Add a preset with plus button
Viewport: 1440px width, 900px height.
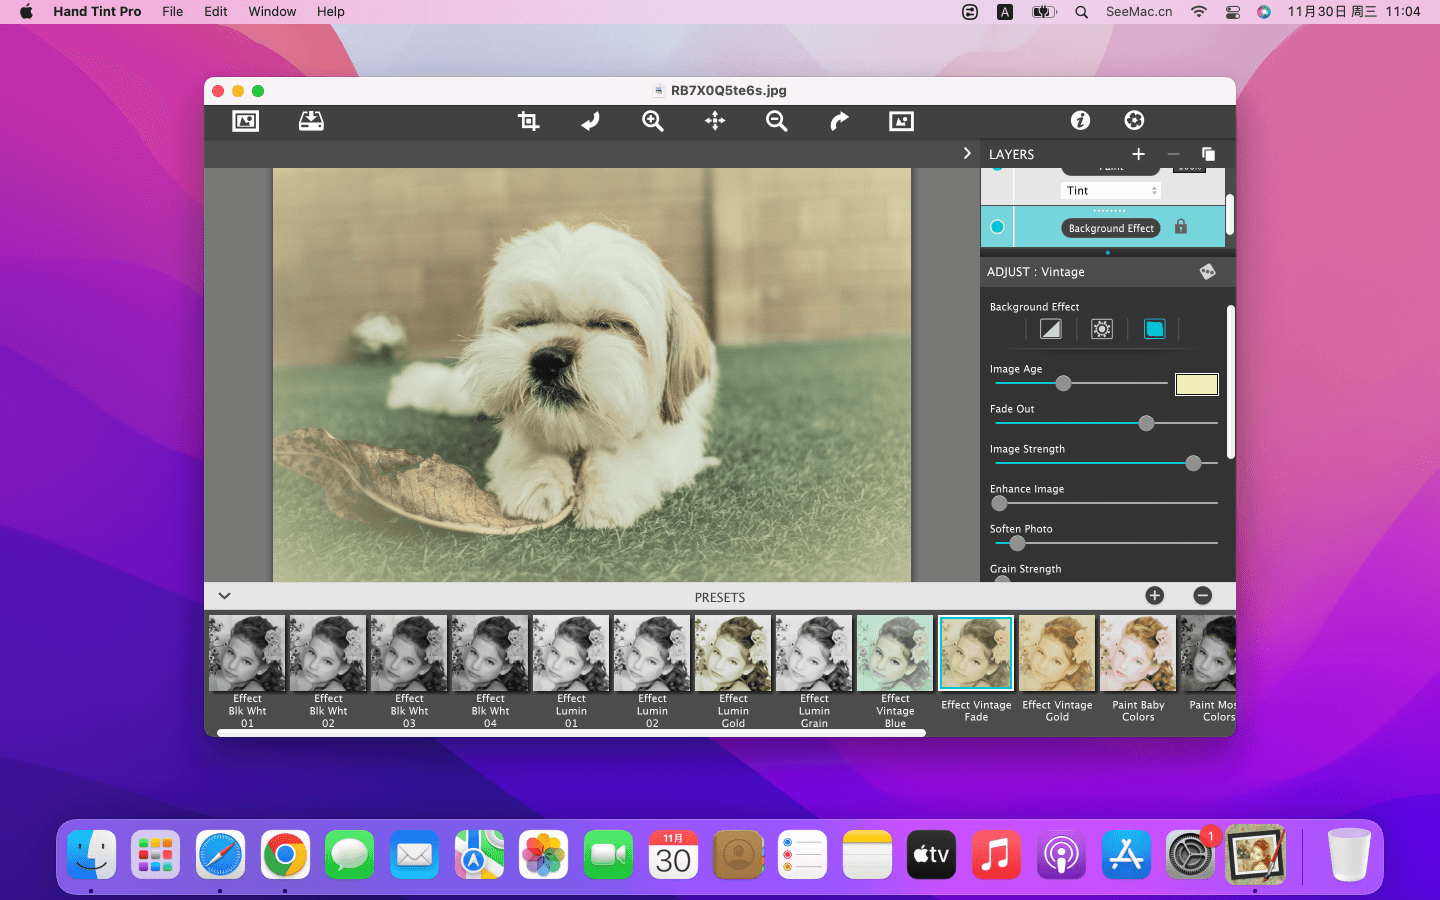[1154, 596]
